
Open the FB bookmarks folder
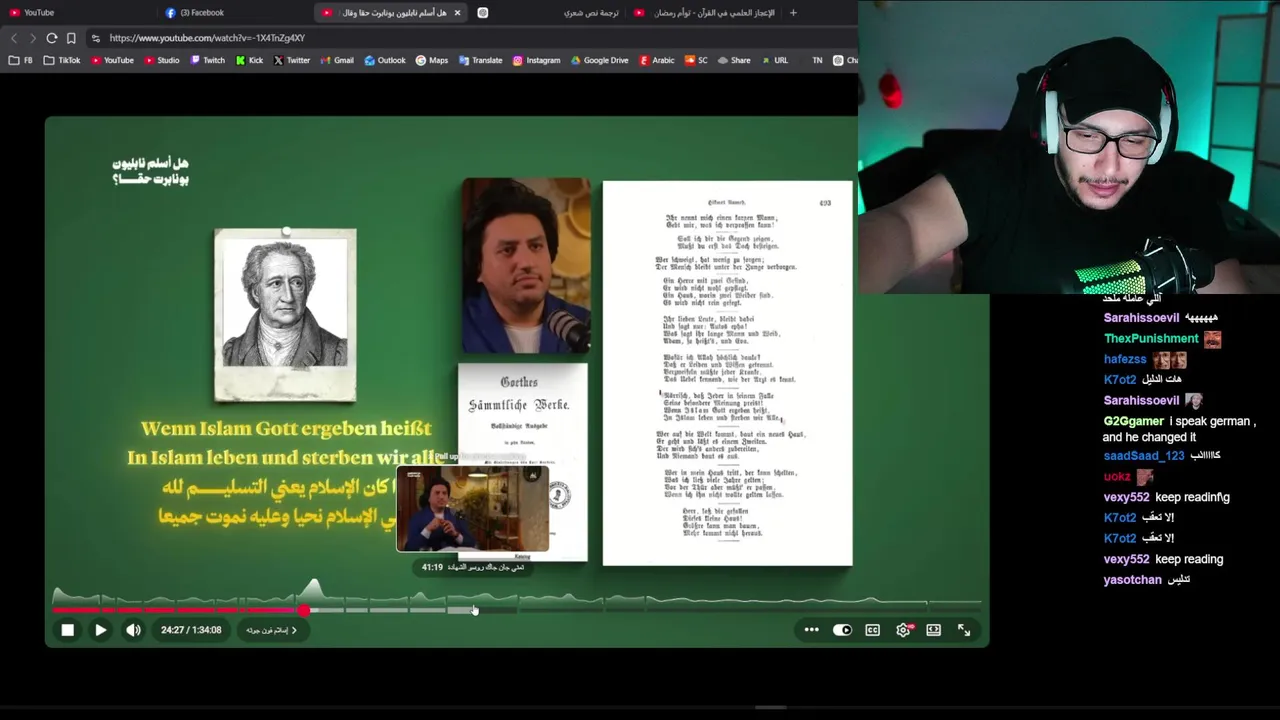pyautogui.click(x=21, y=60)
